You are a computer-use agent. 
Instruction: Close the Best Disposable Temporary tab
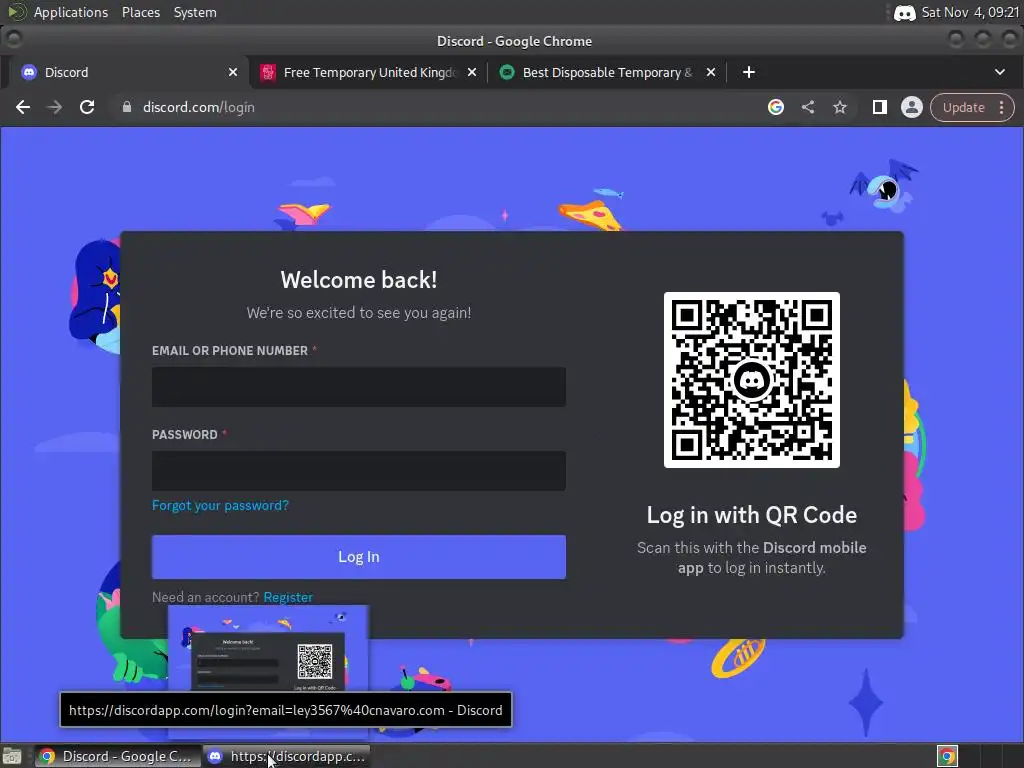[x=711, y=72]
